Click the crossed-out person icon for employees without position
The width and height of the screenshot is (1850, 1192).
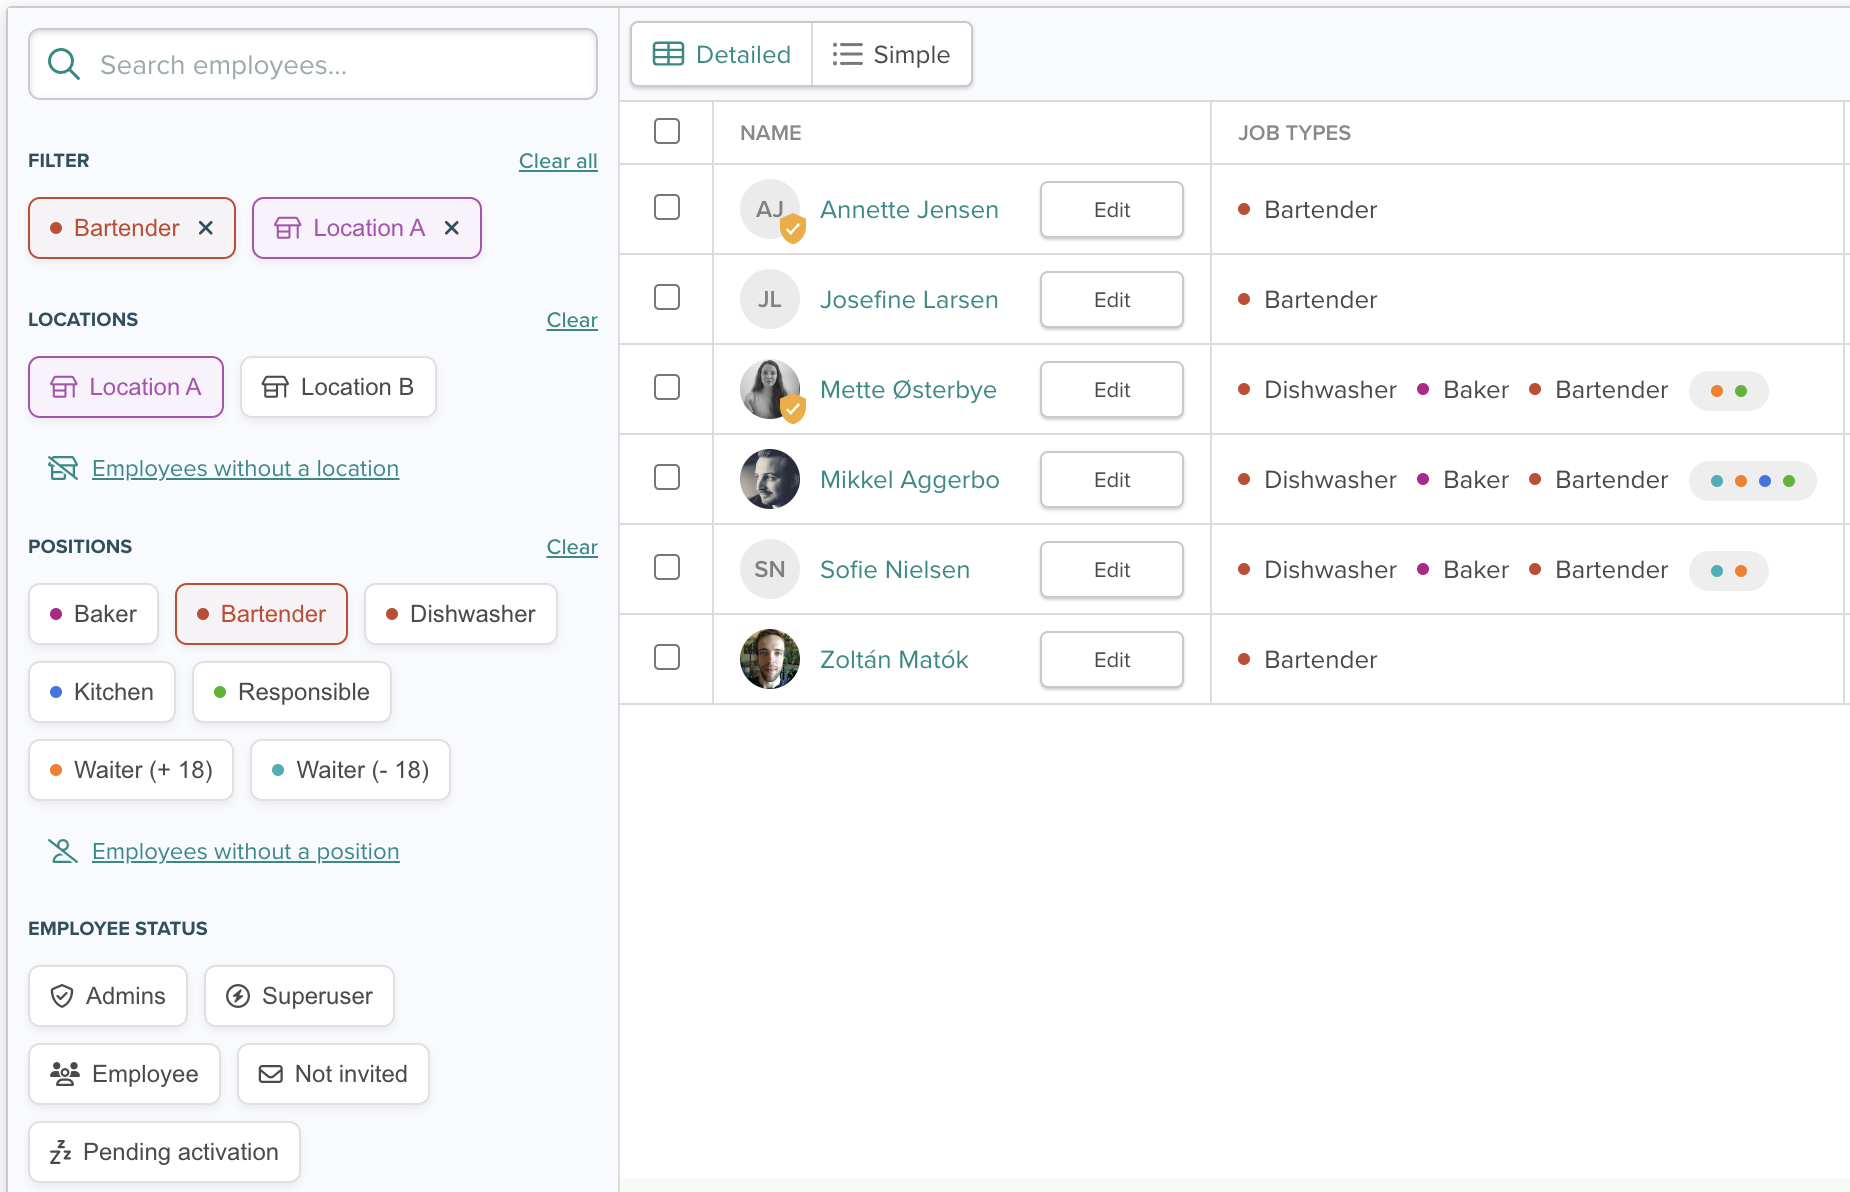point(63,851)
